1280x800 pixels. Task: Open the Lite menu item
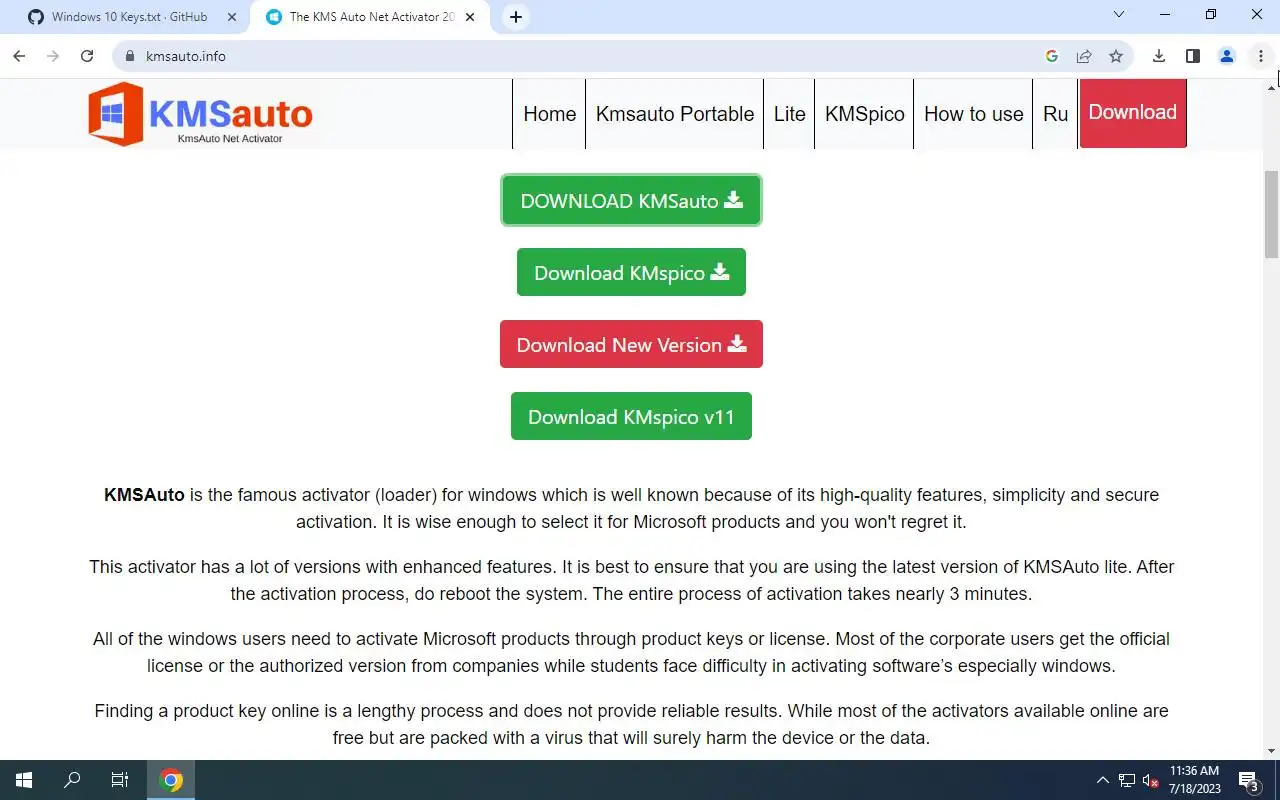[x=790, y=114]
